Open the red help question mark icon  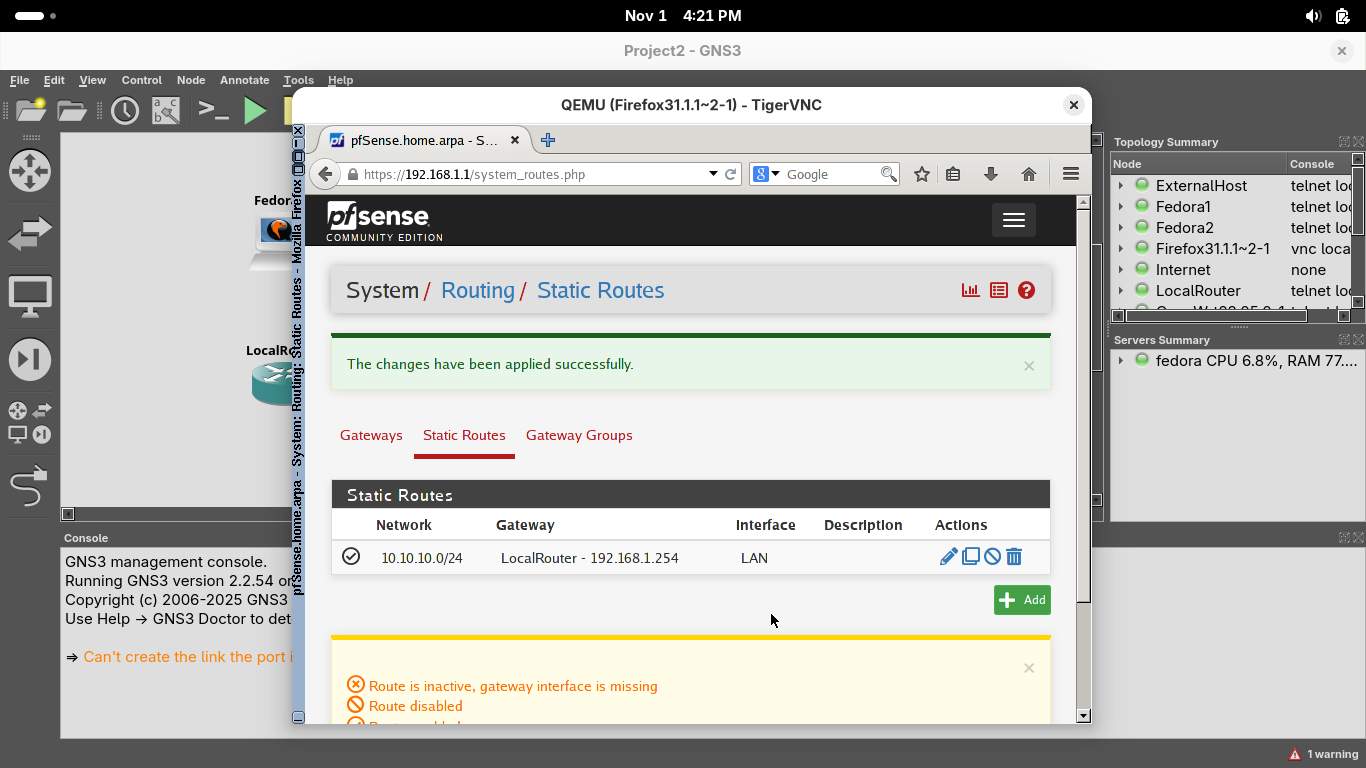(x=1026, y=290)
